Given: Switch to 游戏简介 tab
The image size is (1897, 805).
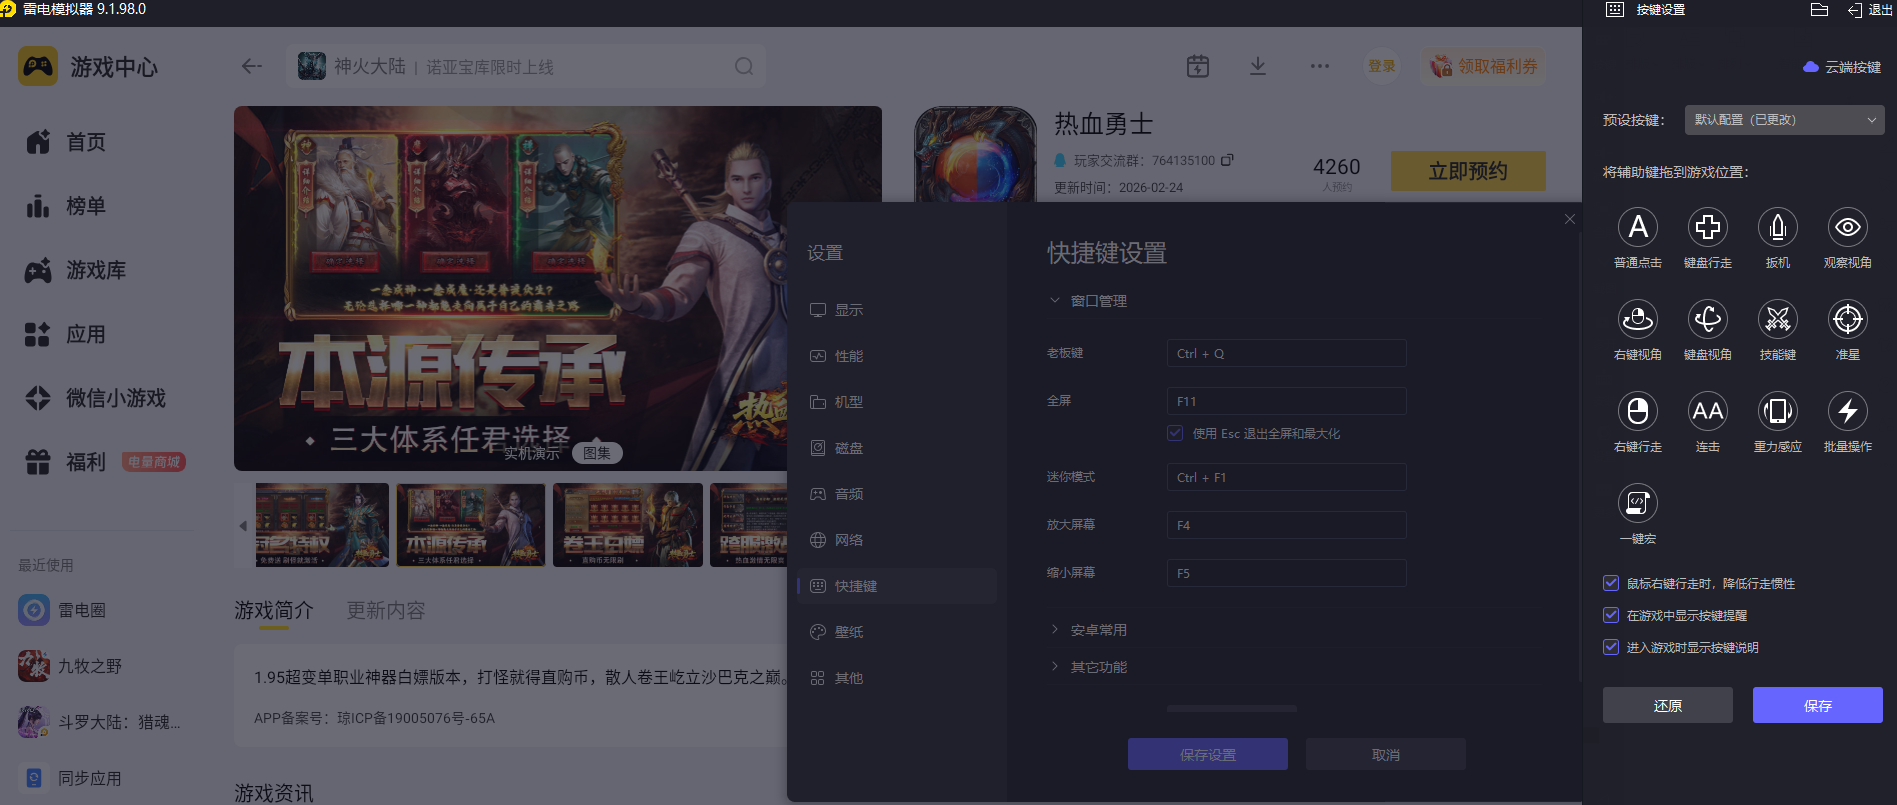Looking at the screenshot, I should pos(274,610).
